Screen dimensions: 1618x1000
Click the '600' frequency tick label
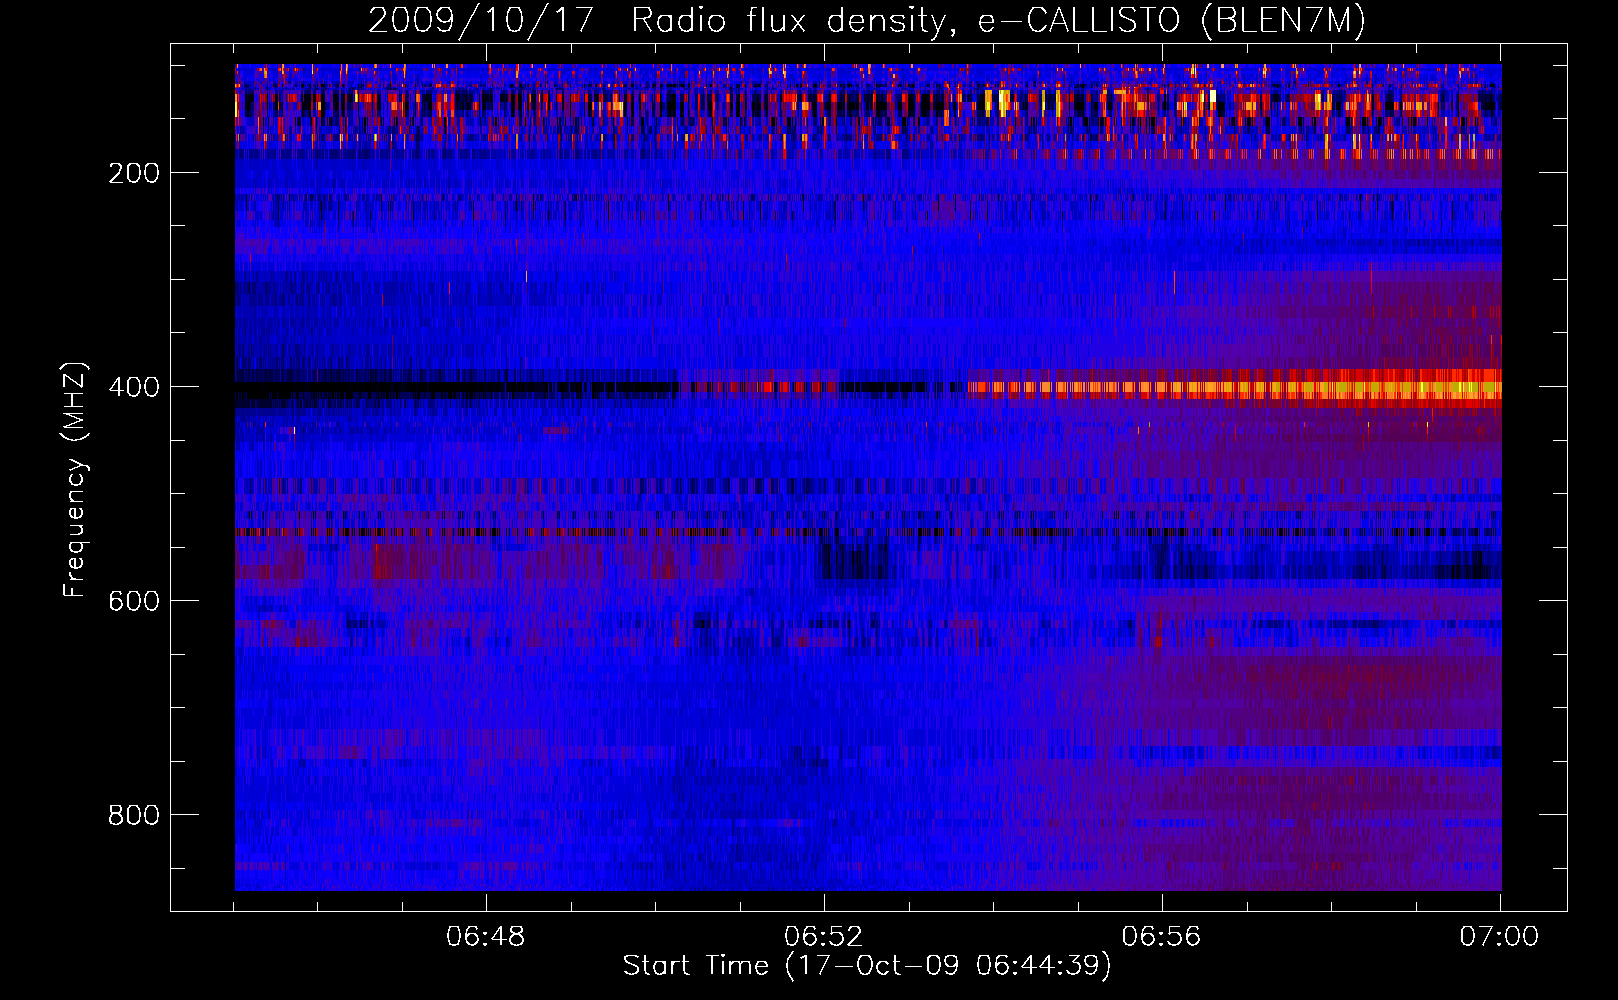(x=134, y=601)
